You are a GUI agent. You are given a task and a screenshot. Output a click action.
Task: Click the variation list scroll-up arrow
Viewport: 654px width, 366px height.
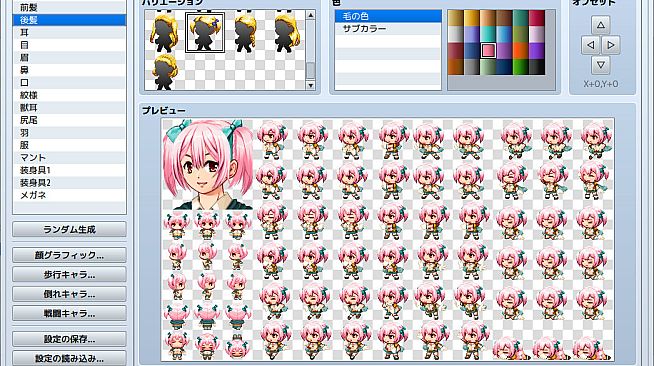coord(310,15)
